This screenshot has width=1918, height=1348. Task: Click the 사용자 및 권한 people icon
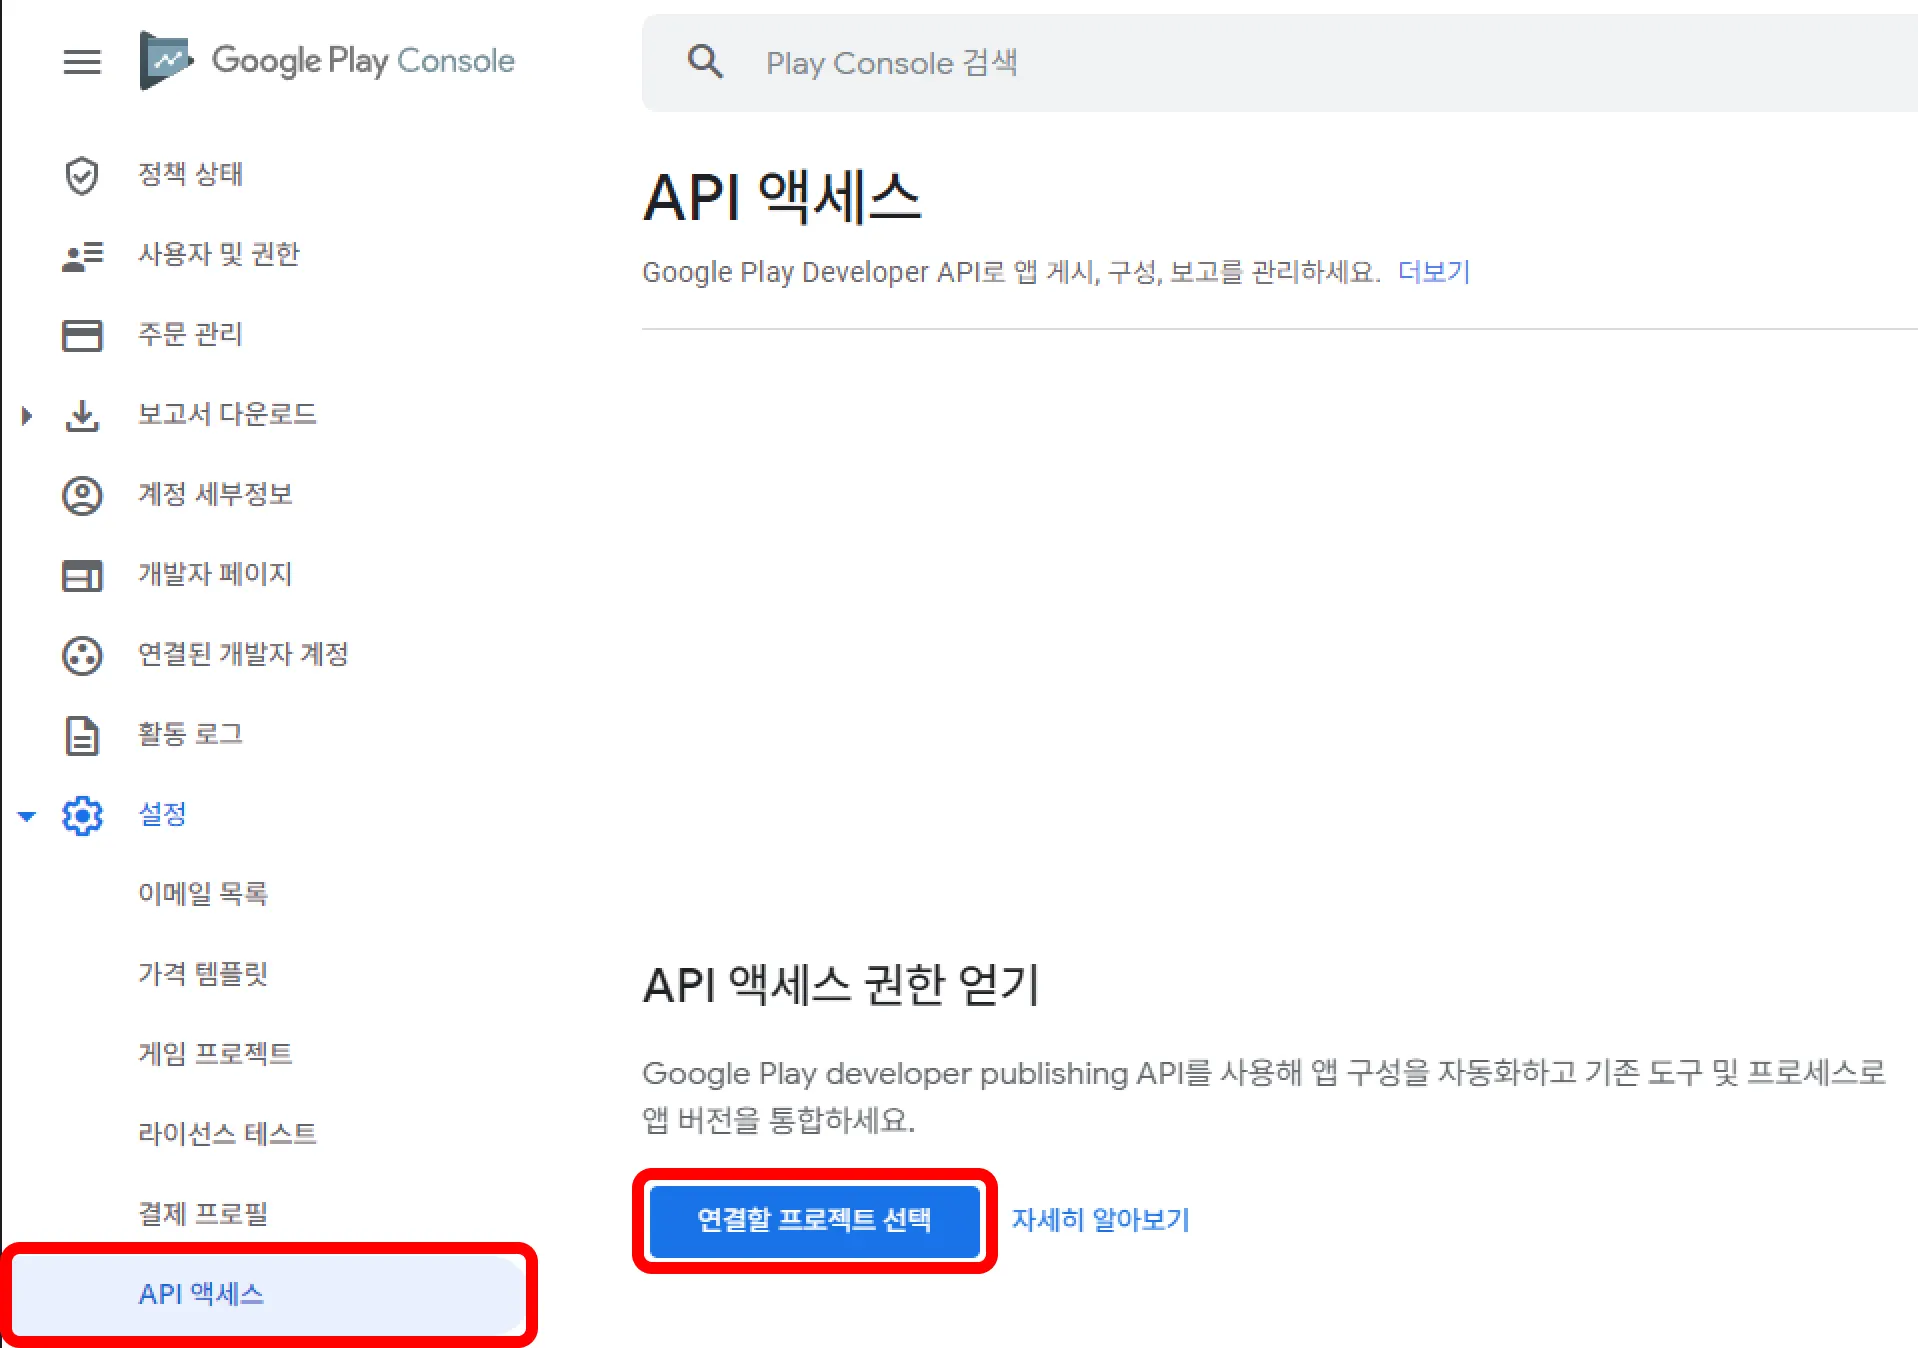tap(82, 255)
